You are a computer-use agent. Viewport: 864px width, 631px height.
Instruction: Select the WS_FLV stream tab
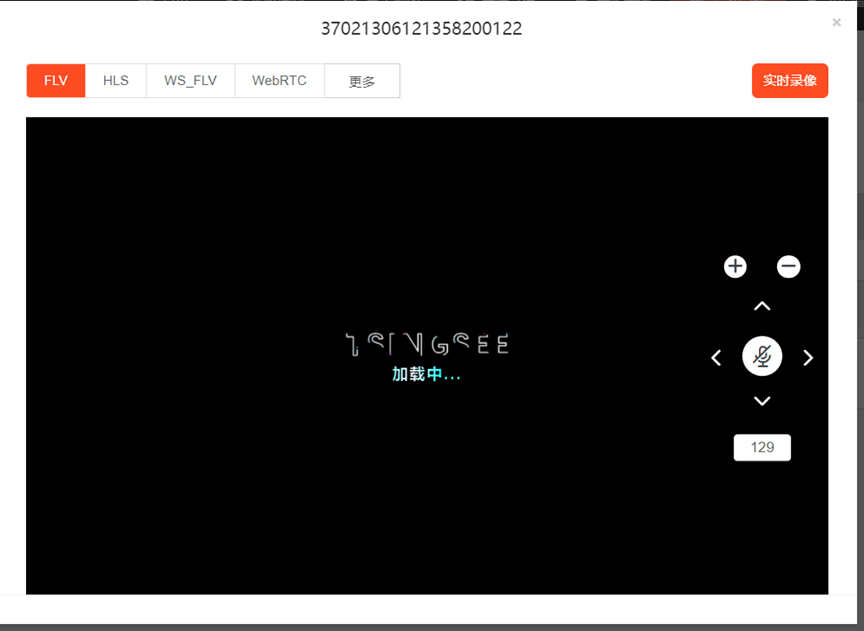click(x=190, y=81)
